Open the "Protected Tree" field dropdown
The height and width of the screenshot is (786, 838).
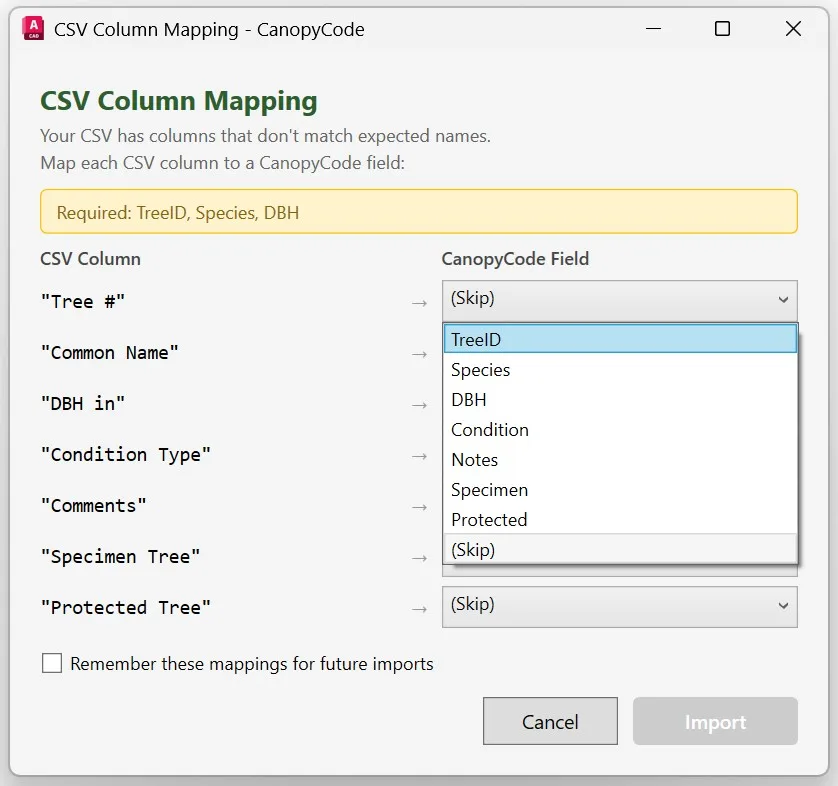tap(620, 606)
